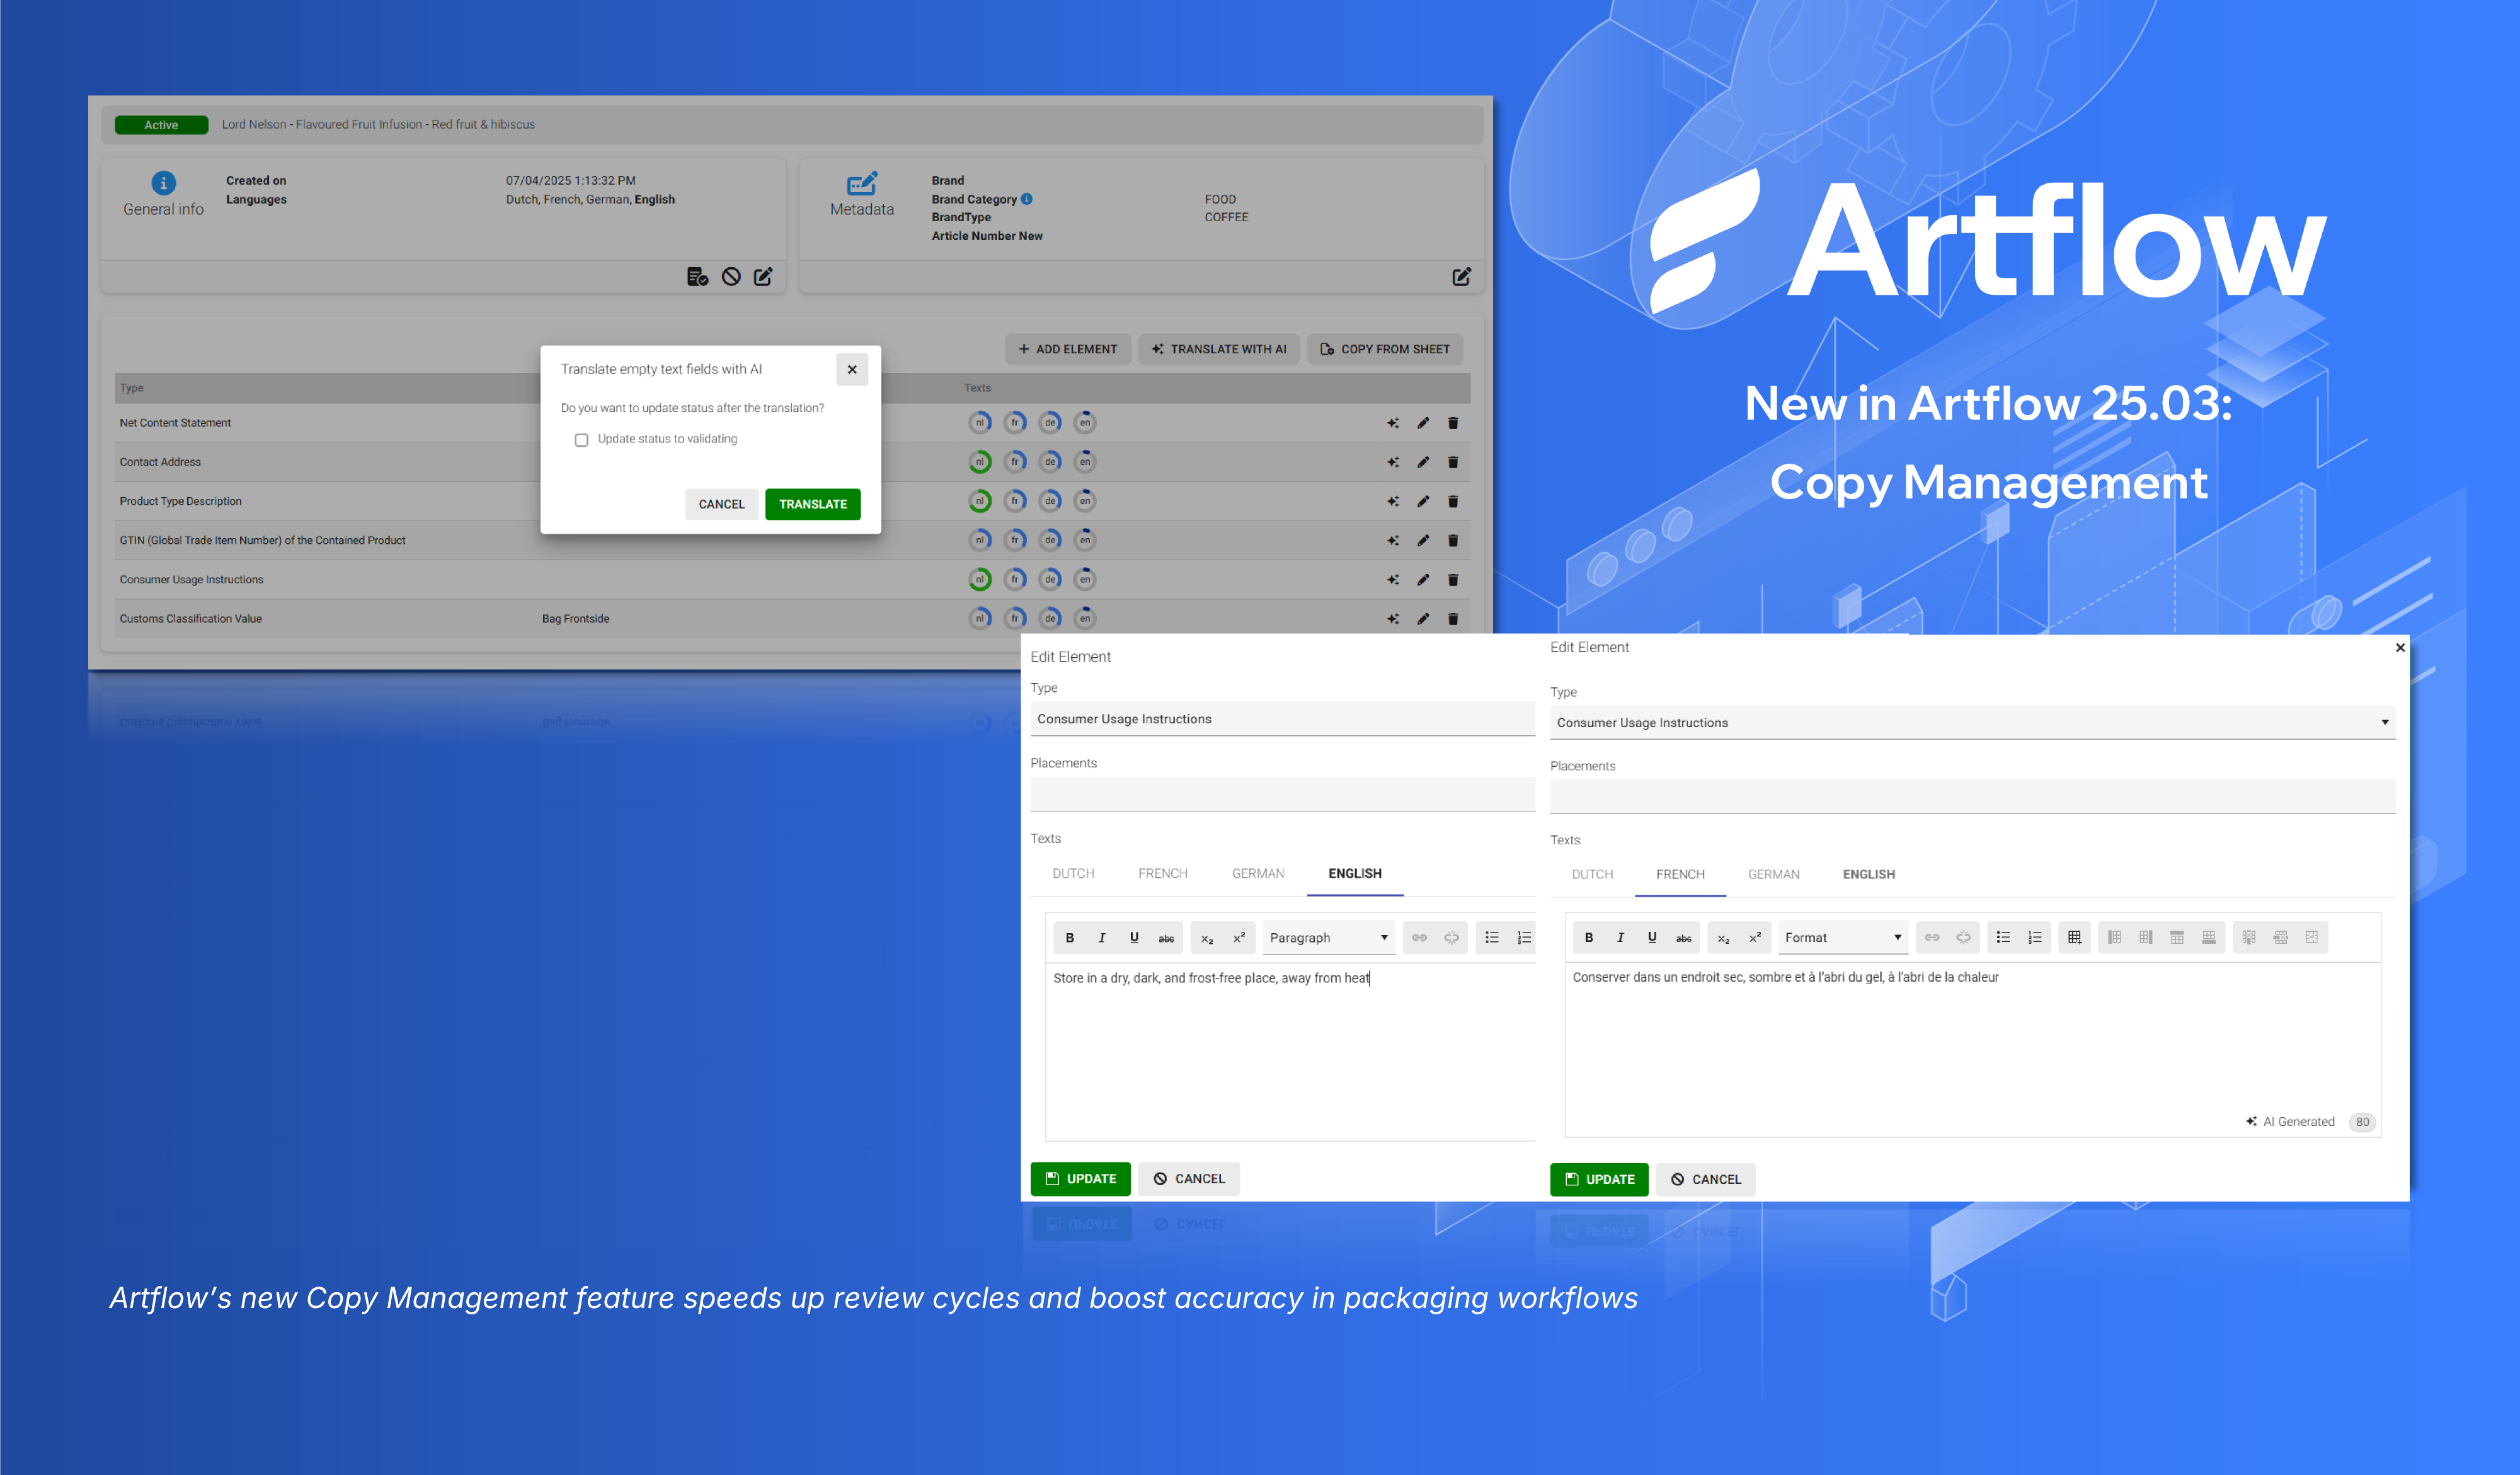Click the fr language indicator on Product Type Description
This screenshot has width=2520, height=1475.
1015,501
